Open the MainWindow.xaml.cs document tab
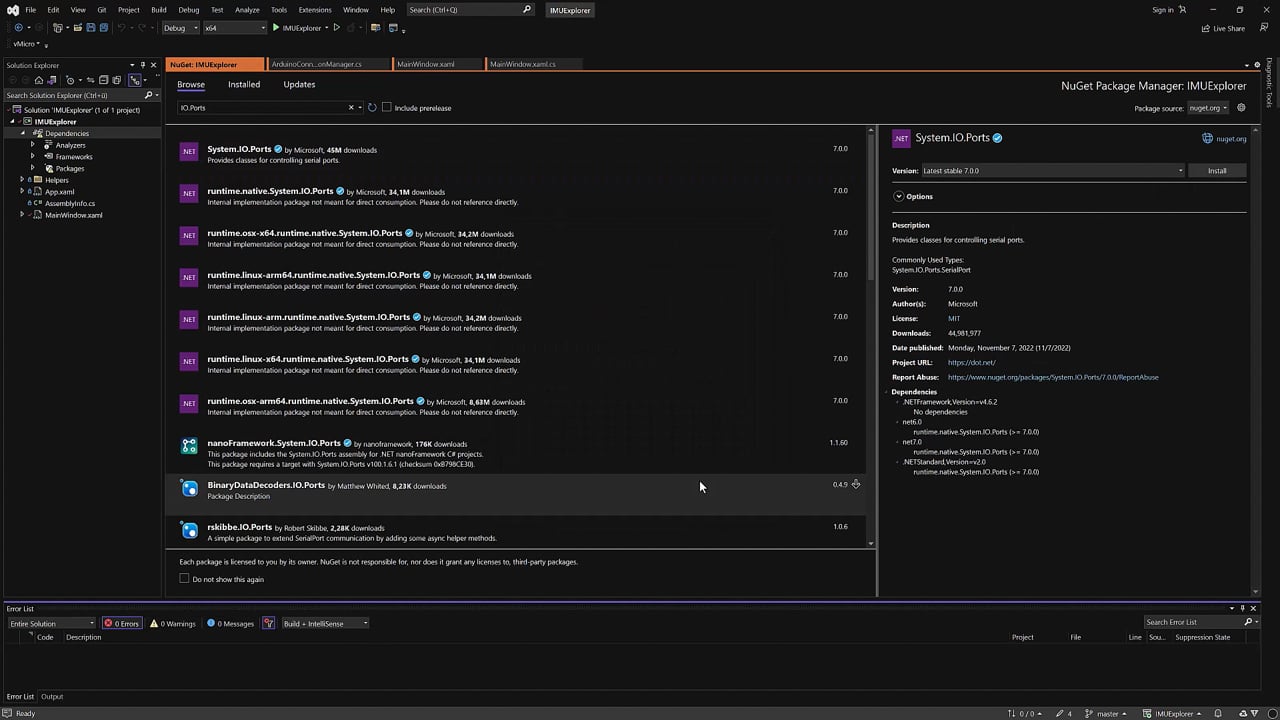This screenshot has width=1280, height=720. (x=523, y=64)
